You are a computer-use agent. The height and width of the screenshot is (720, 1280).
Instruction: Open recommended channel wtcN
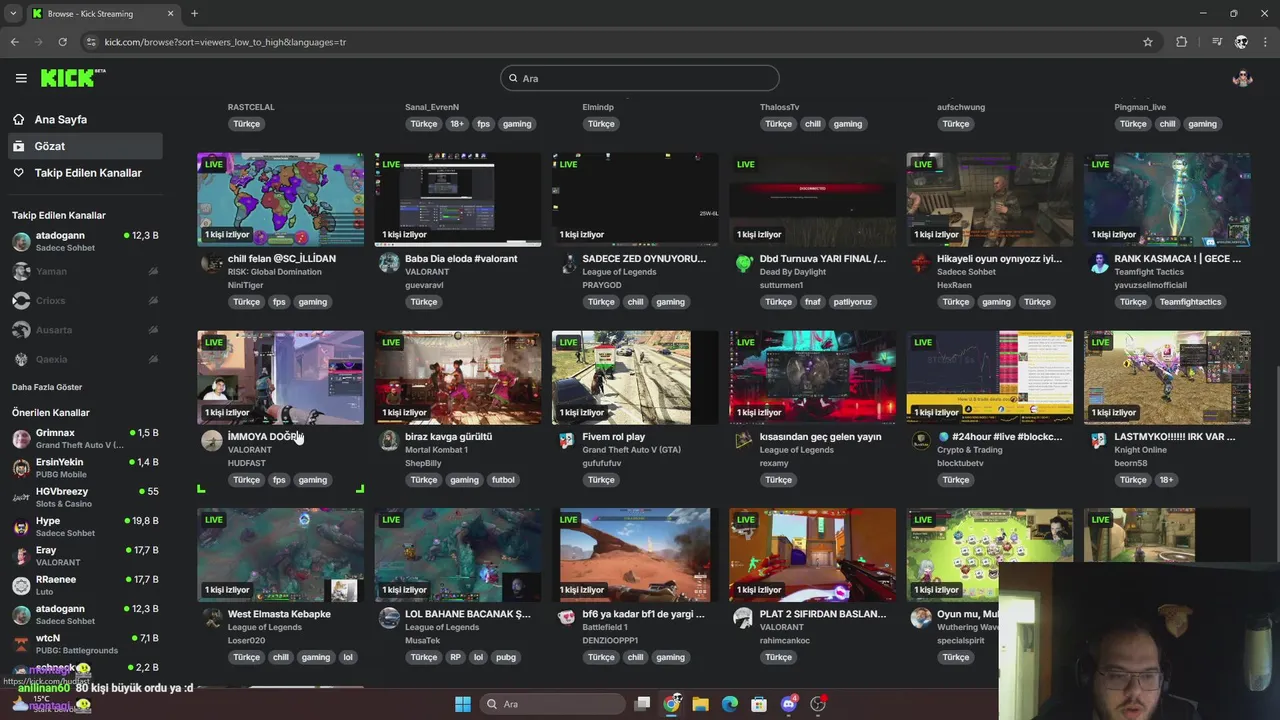(85, 643)
